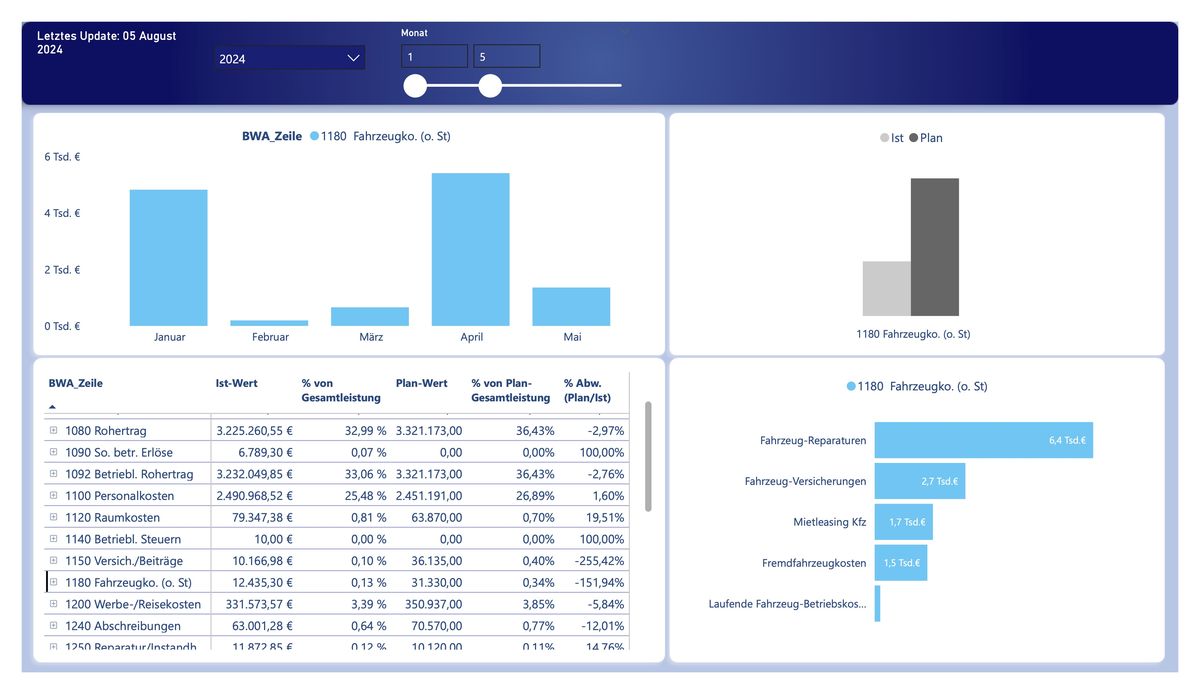Grab the left Monat slider handle

[415, 87]
